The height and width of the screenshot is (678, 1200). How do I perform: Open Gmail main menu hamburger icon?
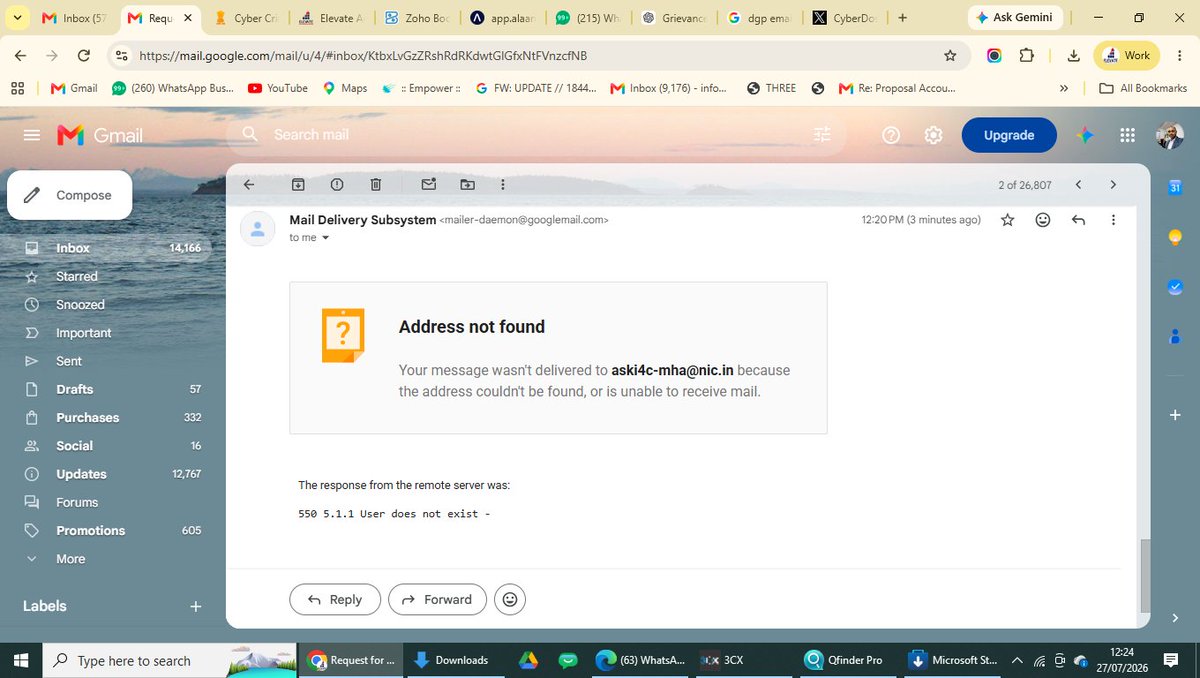[31, 135]
